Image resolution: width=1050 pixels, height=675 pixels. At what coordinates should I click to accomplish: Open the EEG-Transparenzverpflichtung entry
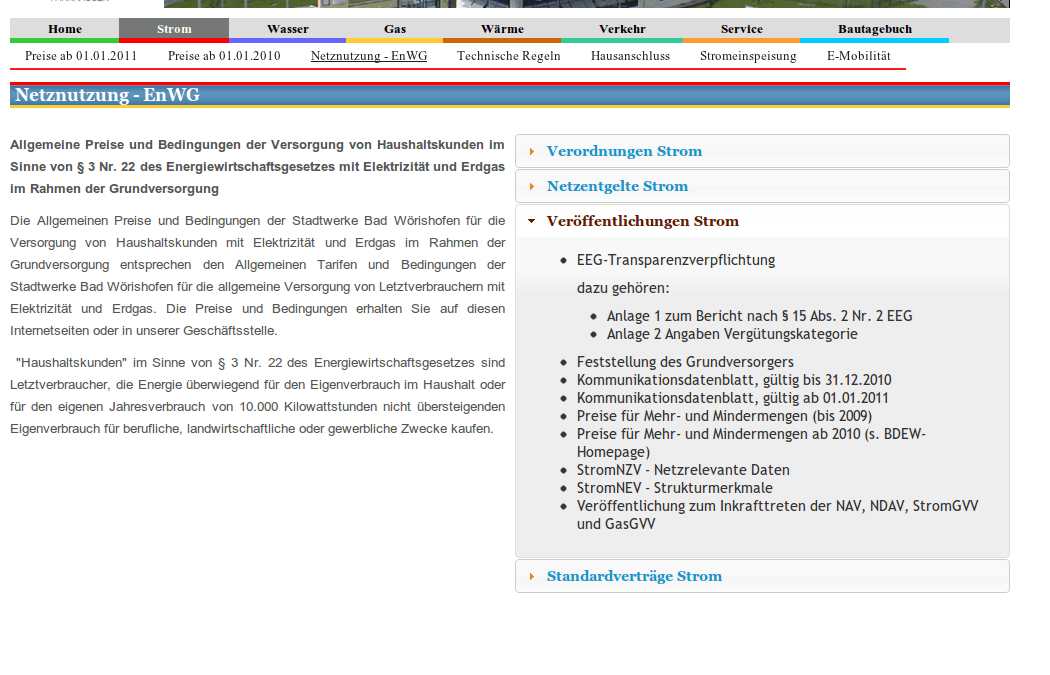coord(676,260)
